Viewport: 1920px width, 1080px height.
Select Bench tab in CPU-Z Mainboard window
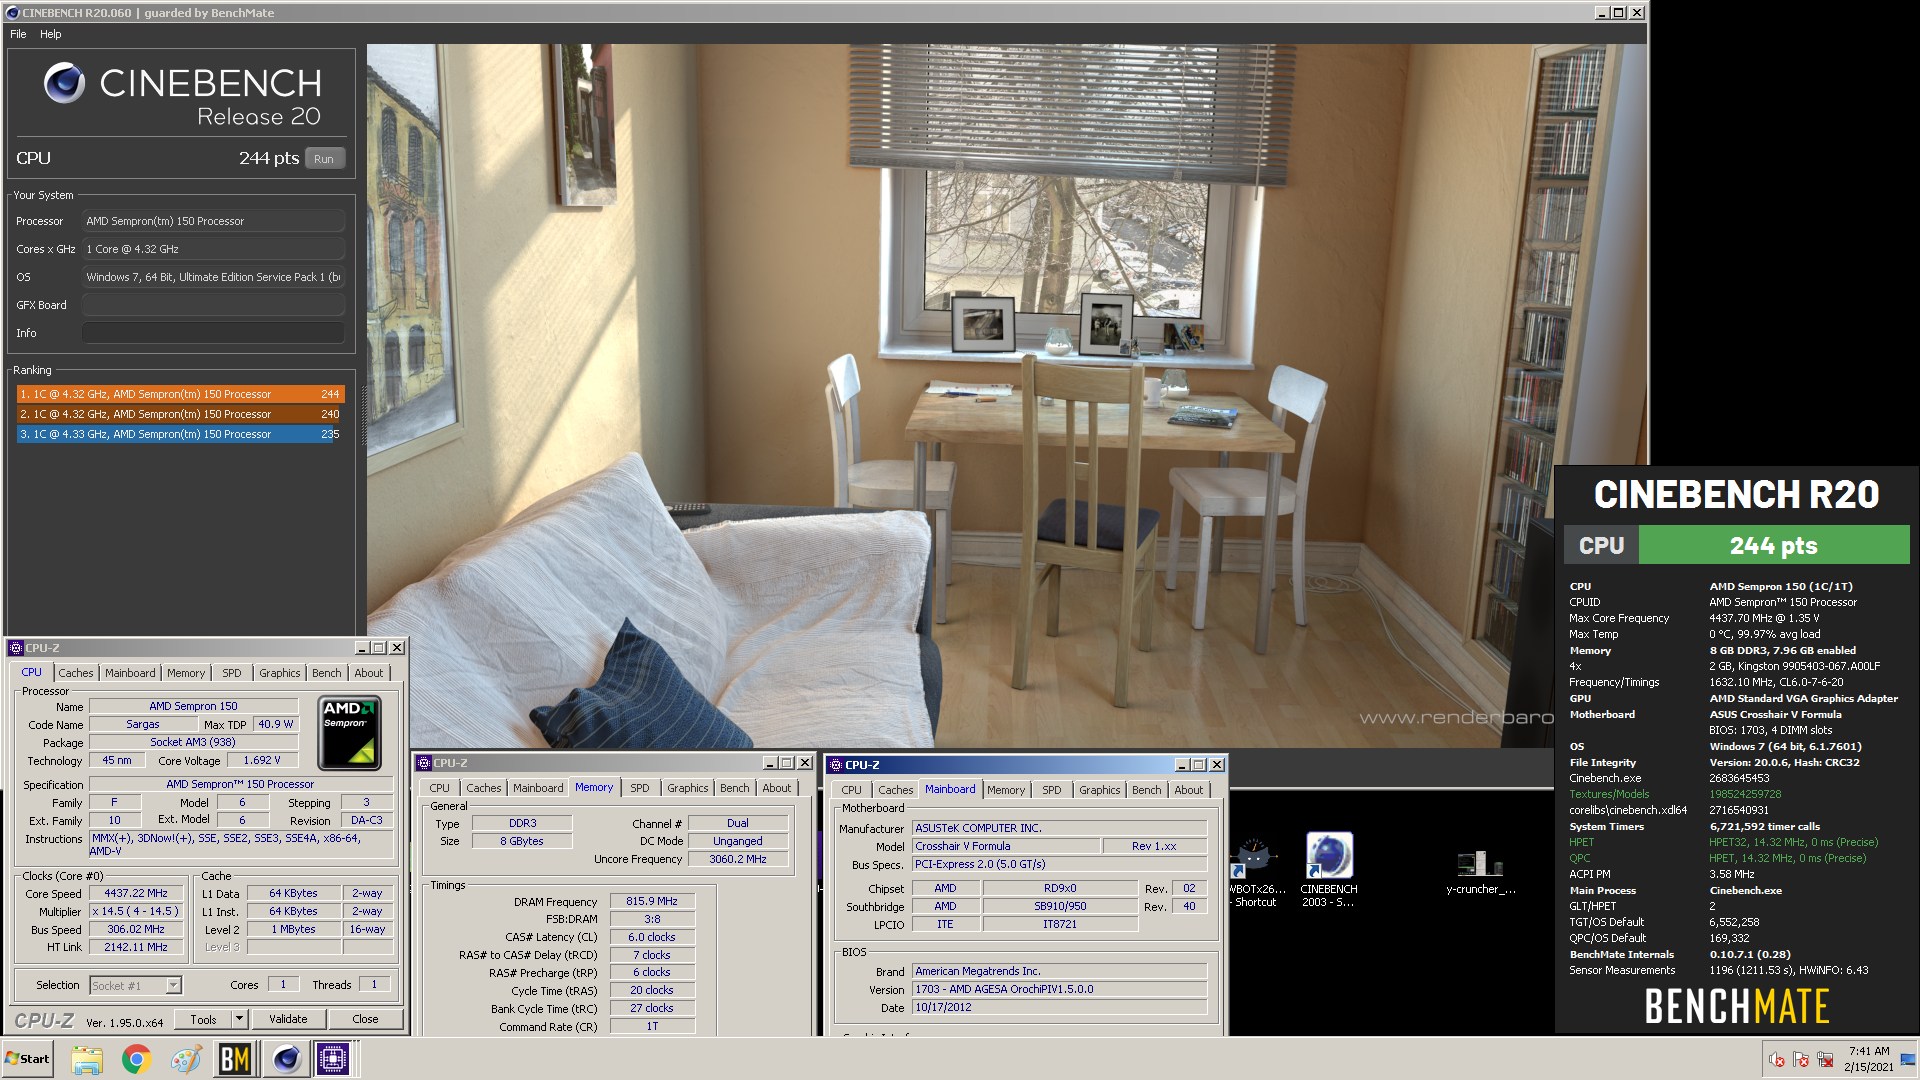(1146, 790)
